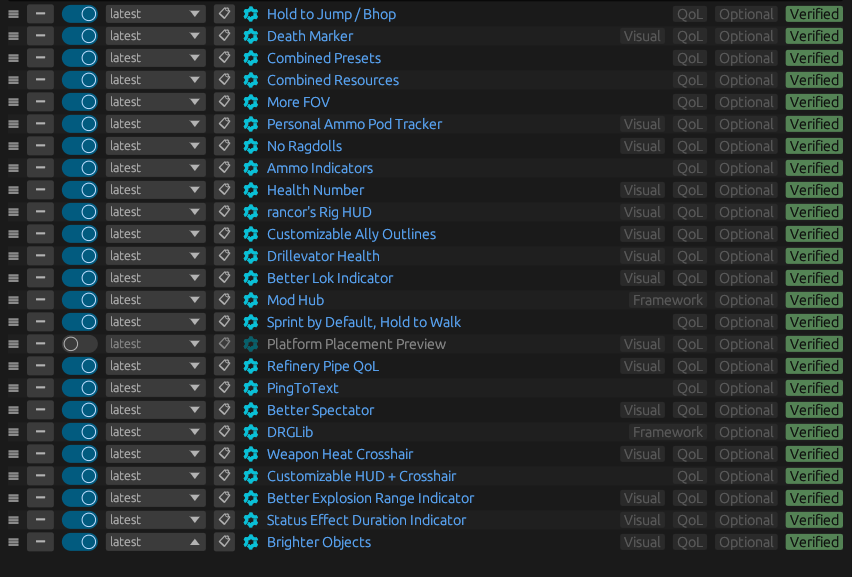
Task: Click the Framework tag on DRGLib row
Action: tap(667, 432)
